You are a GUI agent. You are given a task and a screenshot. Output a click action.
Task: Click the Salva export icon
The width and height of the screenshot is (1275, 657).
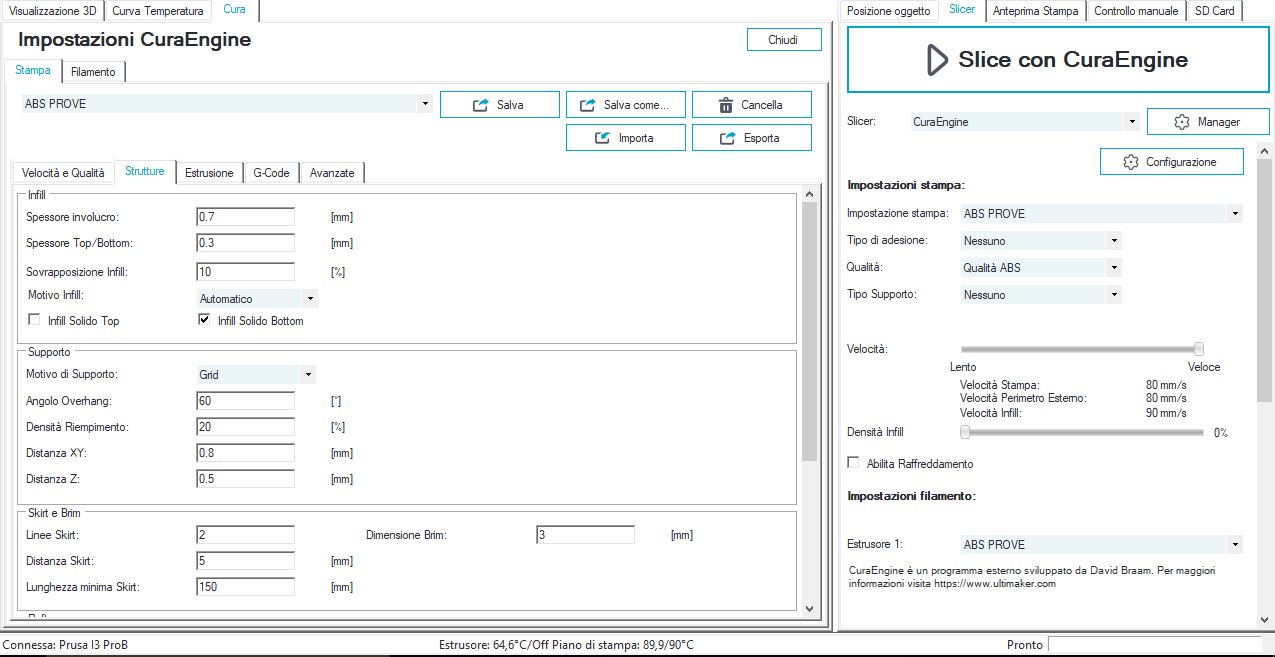[481, 105]
